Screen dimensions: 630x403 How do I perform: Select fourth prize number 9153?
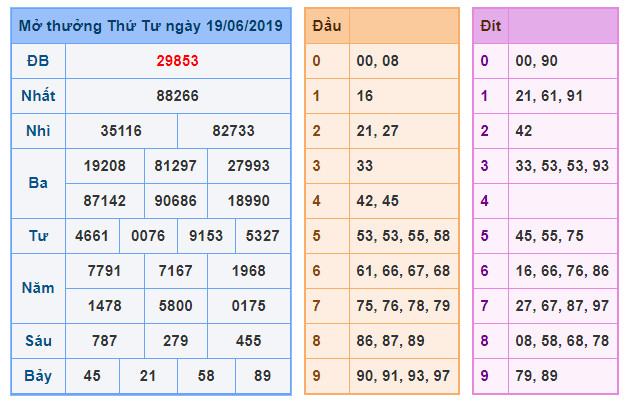tap(206, 236)
